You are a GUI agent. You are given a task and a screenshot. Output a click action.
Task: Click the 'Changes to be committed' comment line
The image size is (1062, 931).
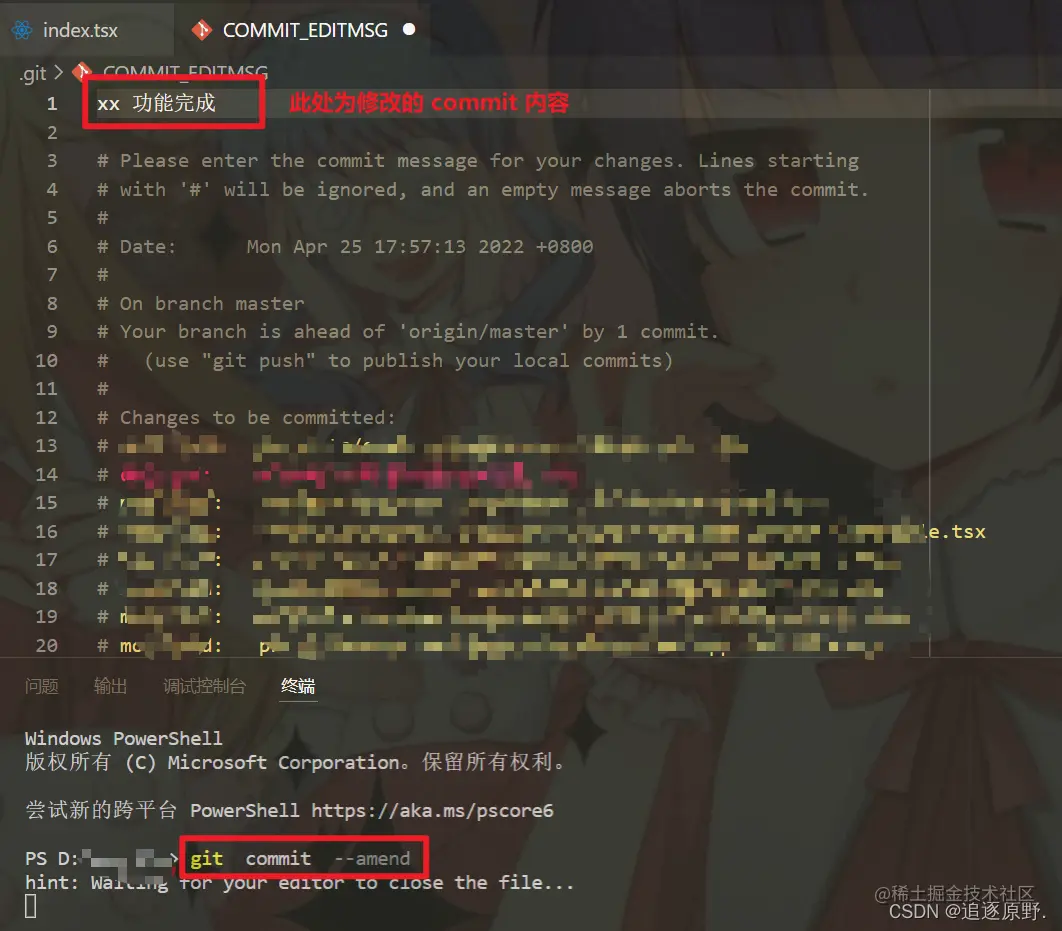246,417
